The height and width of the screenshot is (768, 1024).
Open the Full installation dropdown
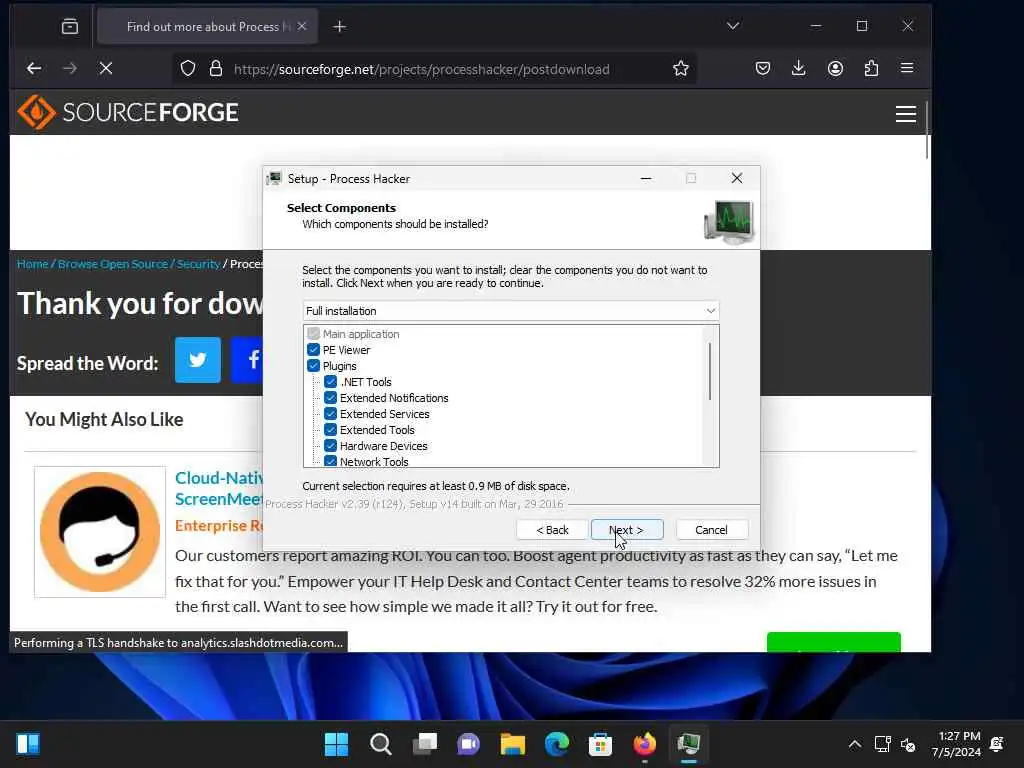click(511, 311)
